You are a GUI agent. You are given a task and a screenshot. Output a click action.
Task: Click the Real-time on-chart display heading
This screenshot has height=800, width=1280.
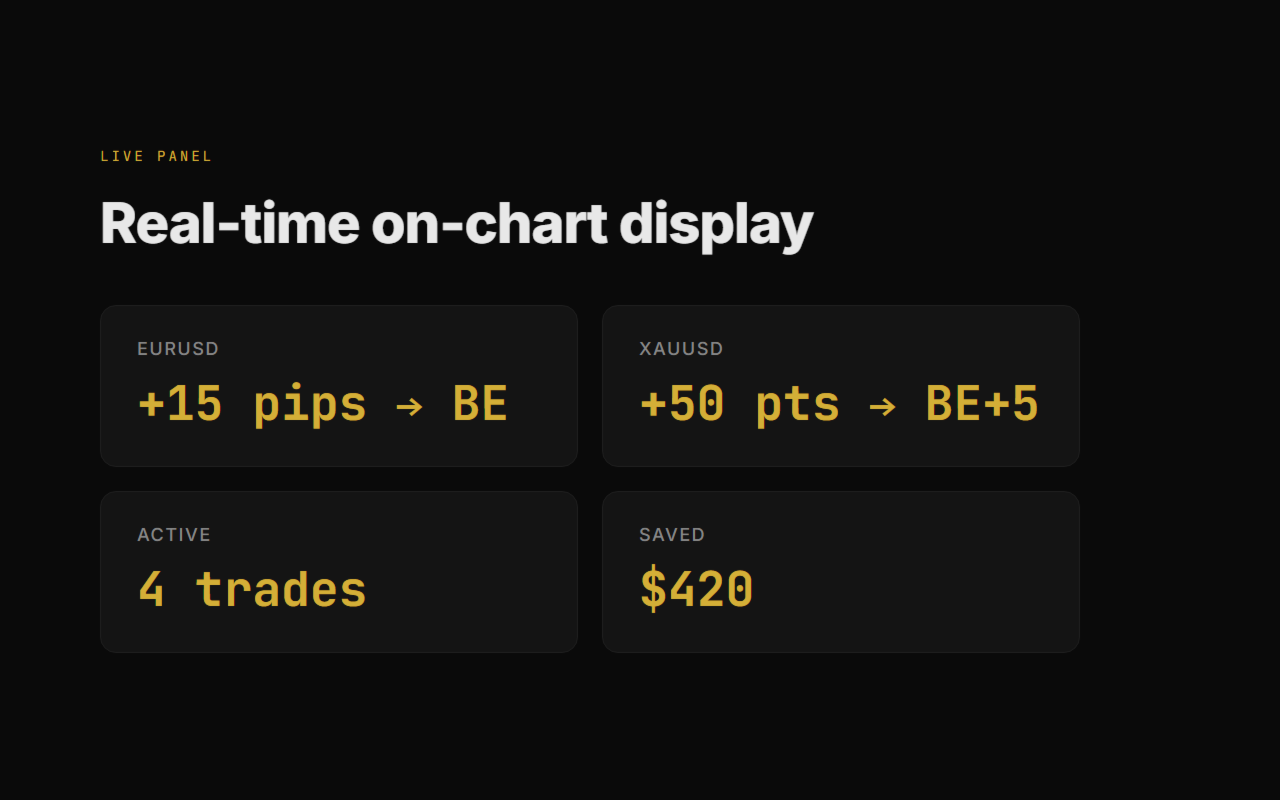tap(456, 223)
